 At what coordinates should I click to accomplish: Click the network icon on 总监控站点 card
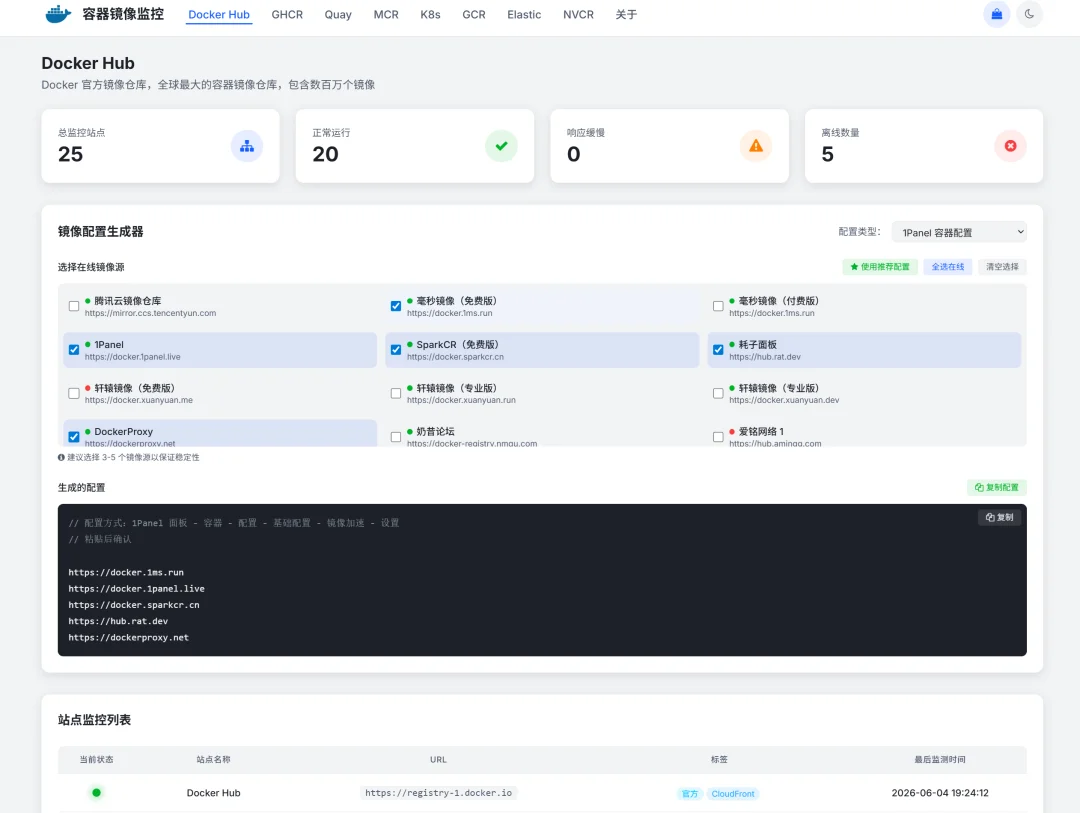(x=247, y=146)
